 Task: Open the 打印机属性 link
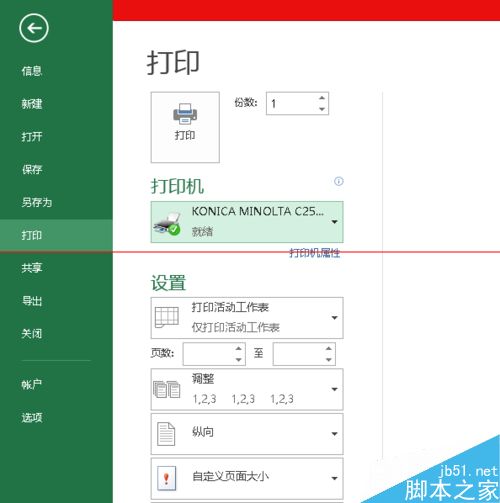(314, 253)
